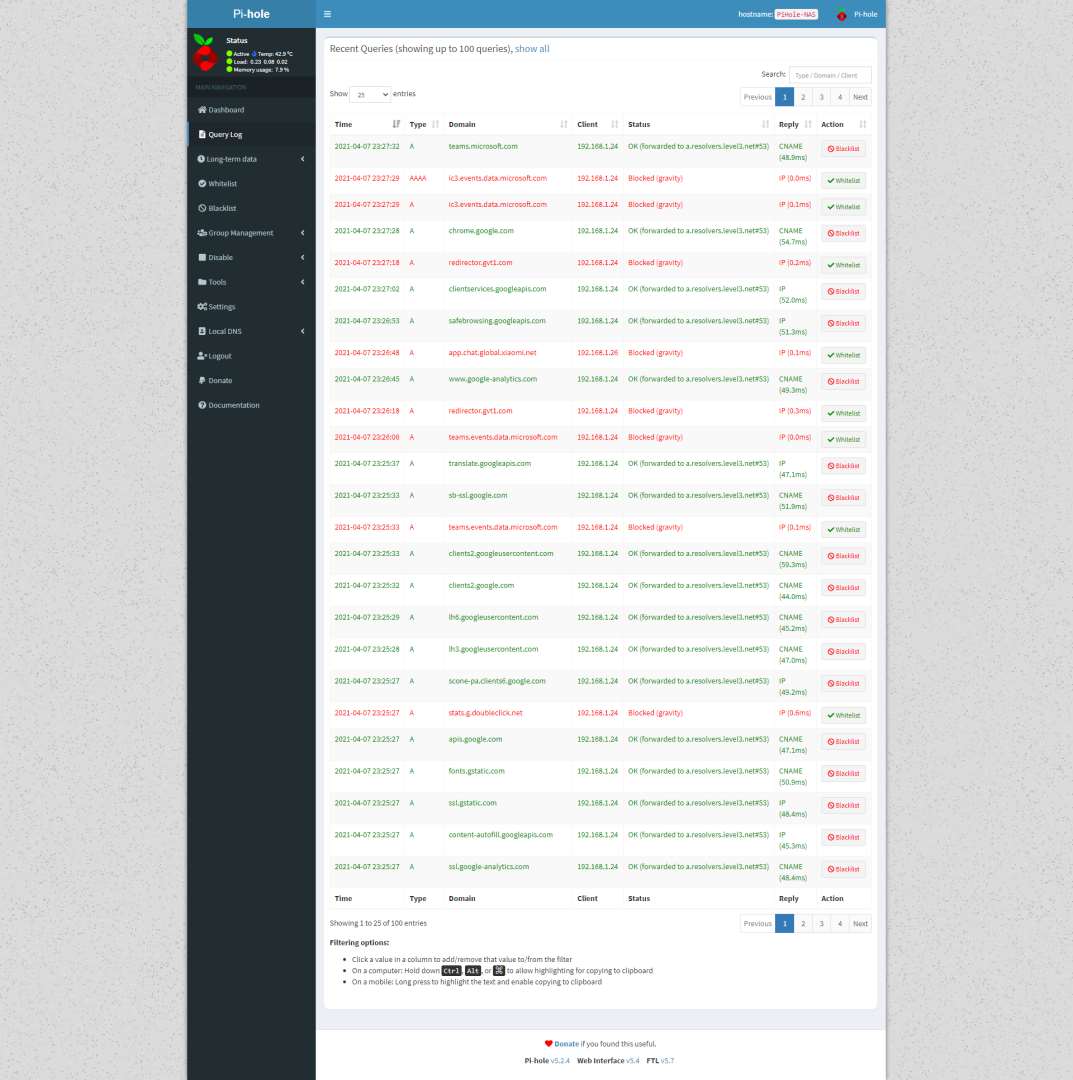Blacklist clientservices.googleapis.com
1073x1080 pixels.
click(x=843, y=291)
